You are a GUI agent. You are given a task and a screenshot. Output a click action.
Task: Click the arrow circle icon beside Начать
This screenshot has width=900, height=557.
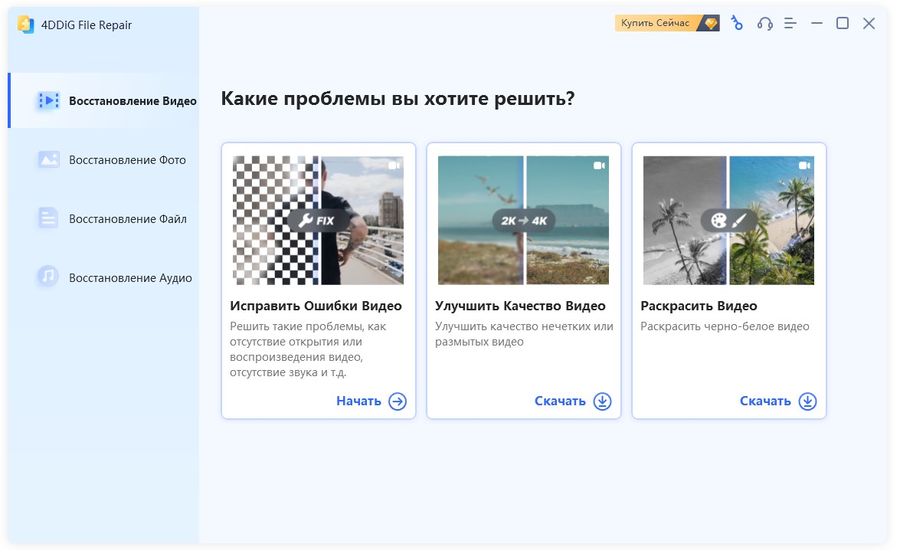pos(397,401)
